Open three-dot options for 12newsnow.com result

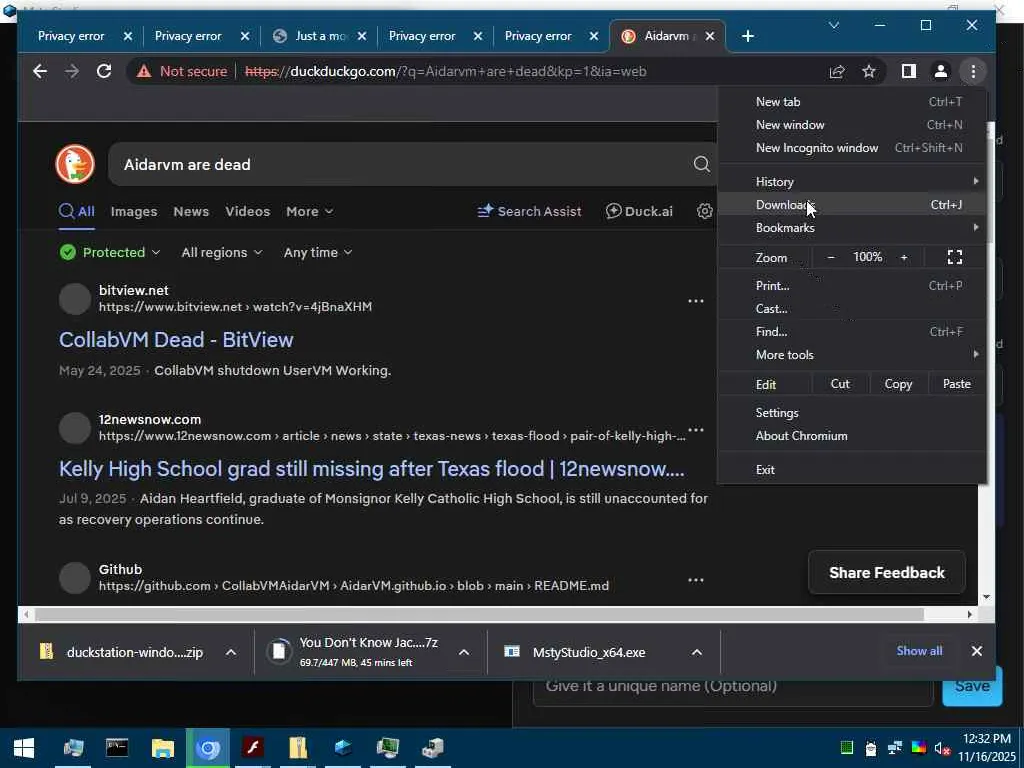coord(696,430)
